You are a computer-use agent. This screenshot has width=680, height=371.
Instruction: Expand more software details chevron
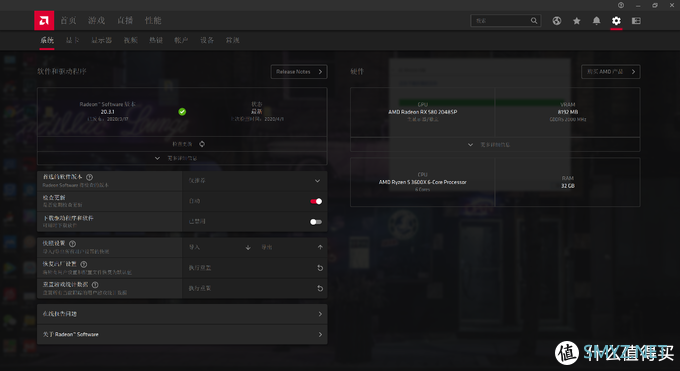point(157,158)
